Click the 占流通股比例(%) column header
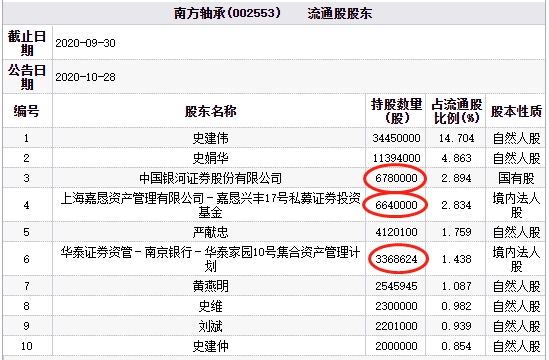This screenshot has height=360, width=549. click(456, 111)
